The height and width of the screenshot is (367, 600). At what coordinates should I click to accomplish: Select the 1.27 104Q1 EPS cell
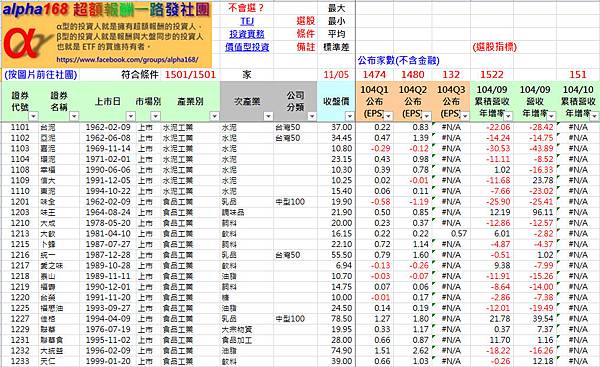382,318
